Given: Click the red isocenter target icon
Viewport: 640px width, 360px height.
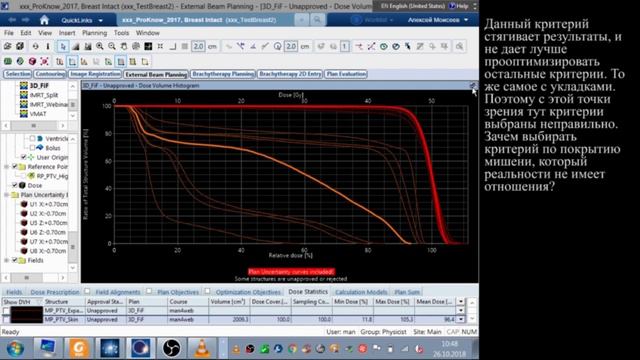Looking at the screenshot, I should [x=44, y=62].
